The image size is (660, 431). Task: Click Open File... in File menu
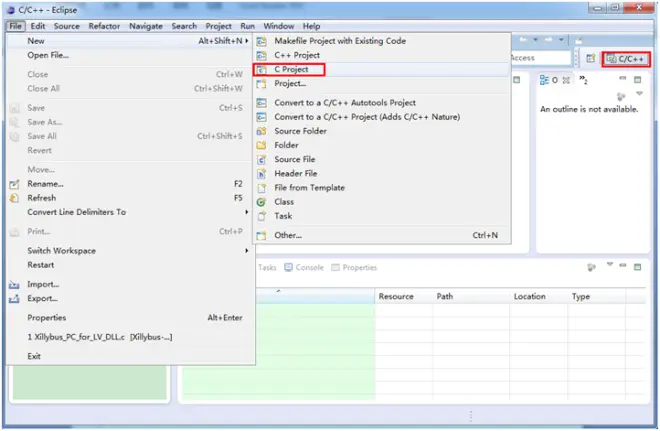pyautogui.click(x=129, y=56)
